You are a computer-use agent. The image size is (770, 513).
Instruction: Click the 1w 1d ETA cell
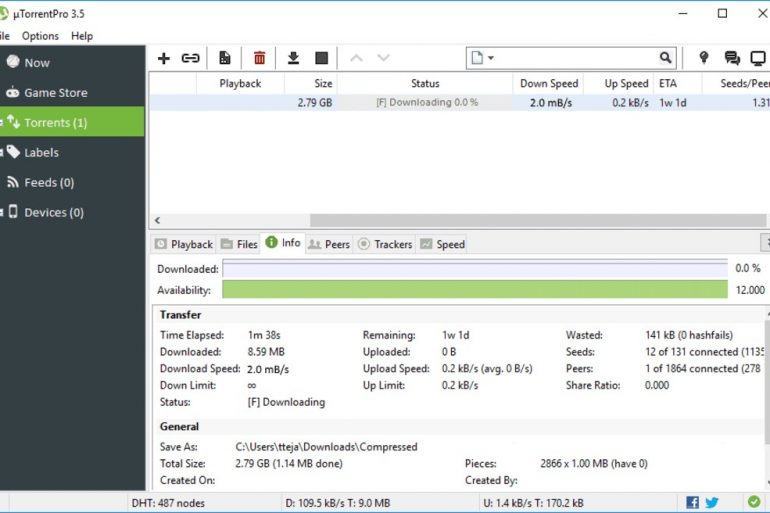(x=673, y=103)
